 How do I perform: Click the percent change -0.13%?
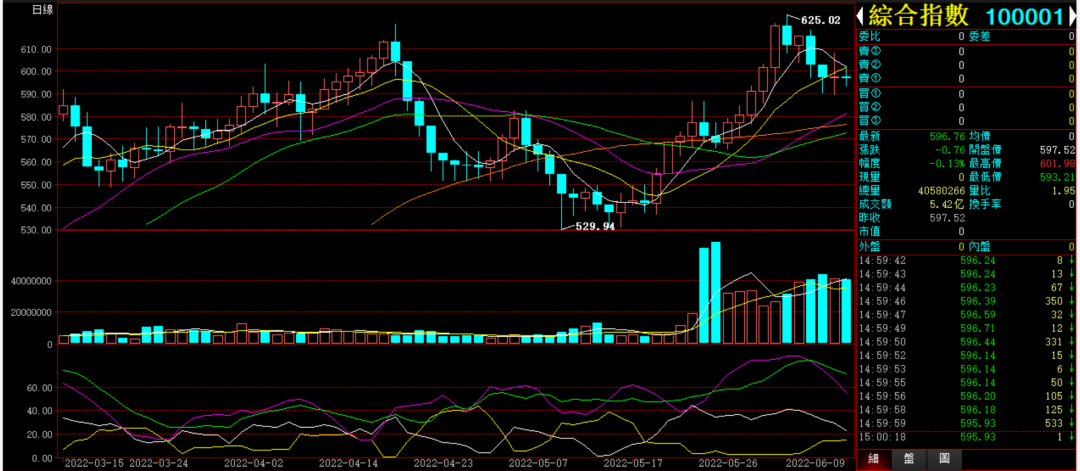pyautogui.click(x=947, y=163)
